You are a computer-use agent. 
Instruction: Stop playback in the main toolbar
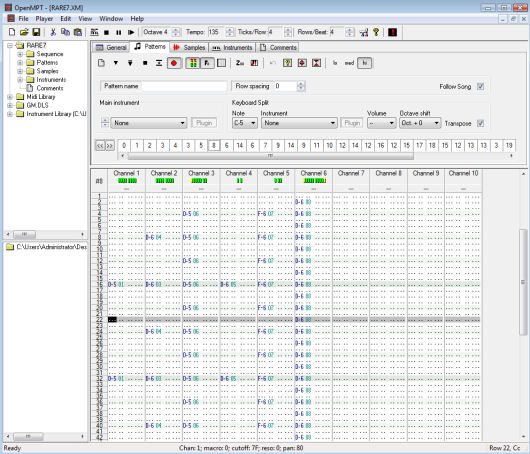pyautogui.click(x=106, y=32)
